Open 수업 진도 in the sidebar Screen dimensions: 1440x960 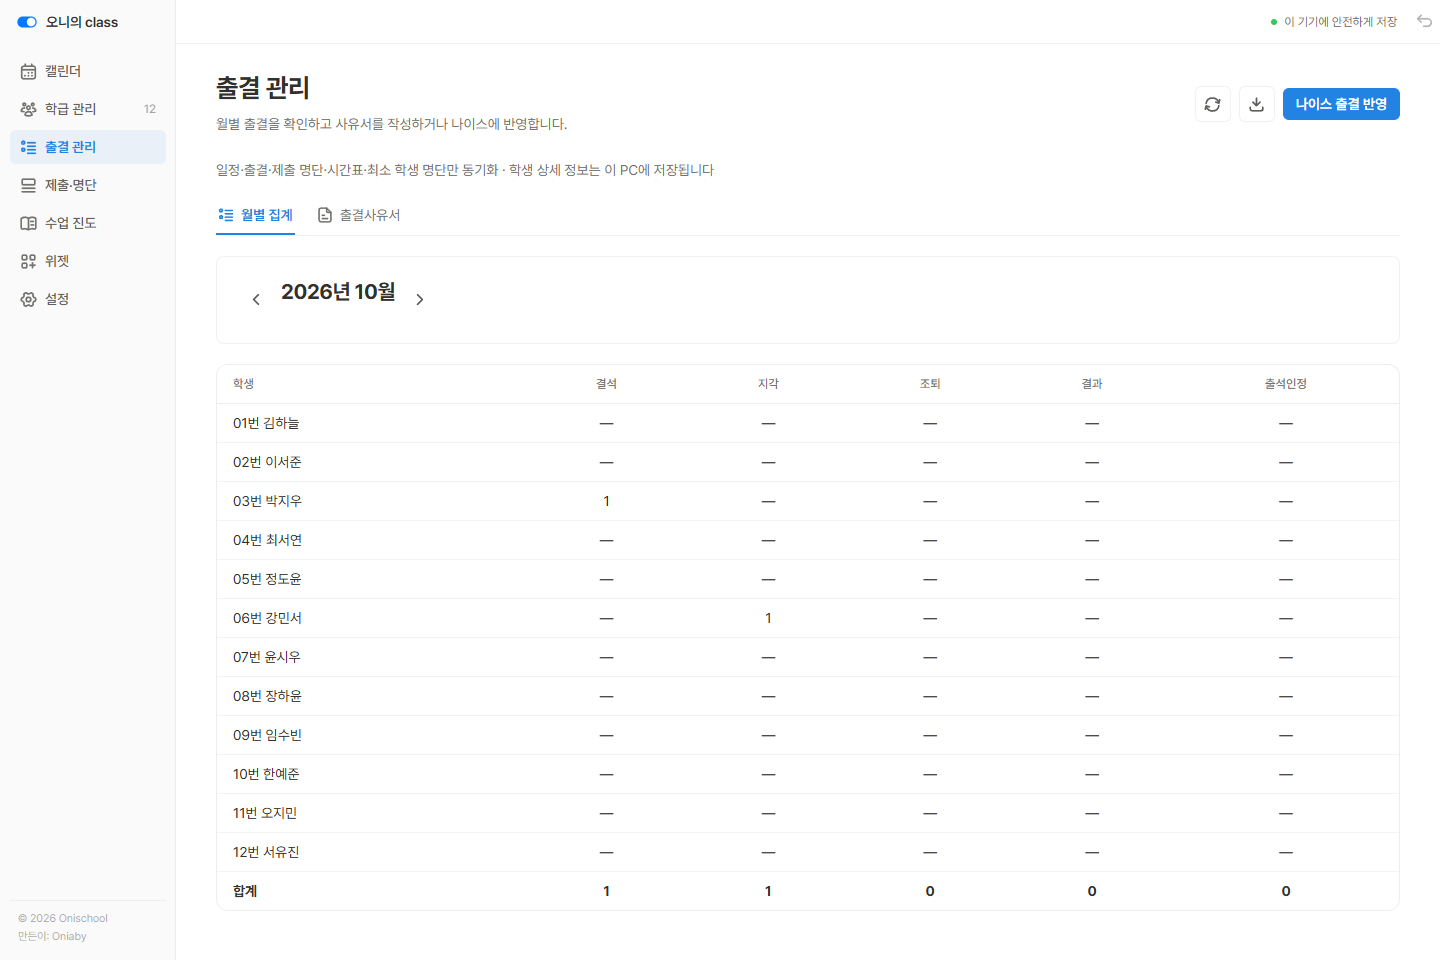[x=88, y=223]
